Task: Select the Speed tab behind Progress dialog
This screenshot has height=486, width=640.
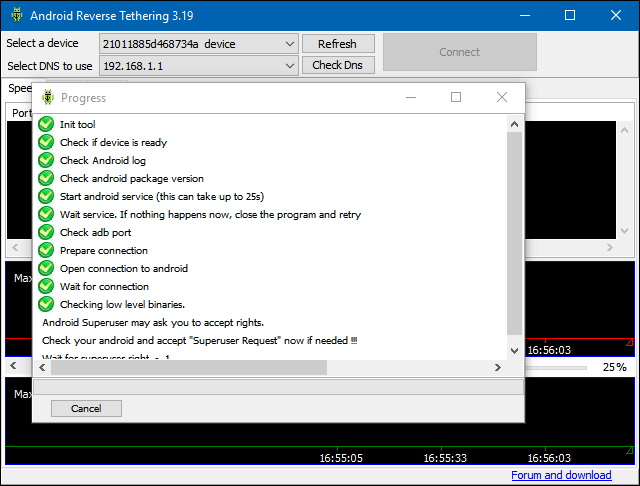Action: pyautogui.click(x=20, y=88)
